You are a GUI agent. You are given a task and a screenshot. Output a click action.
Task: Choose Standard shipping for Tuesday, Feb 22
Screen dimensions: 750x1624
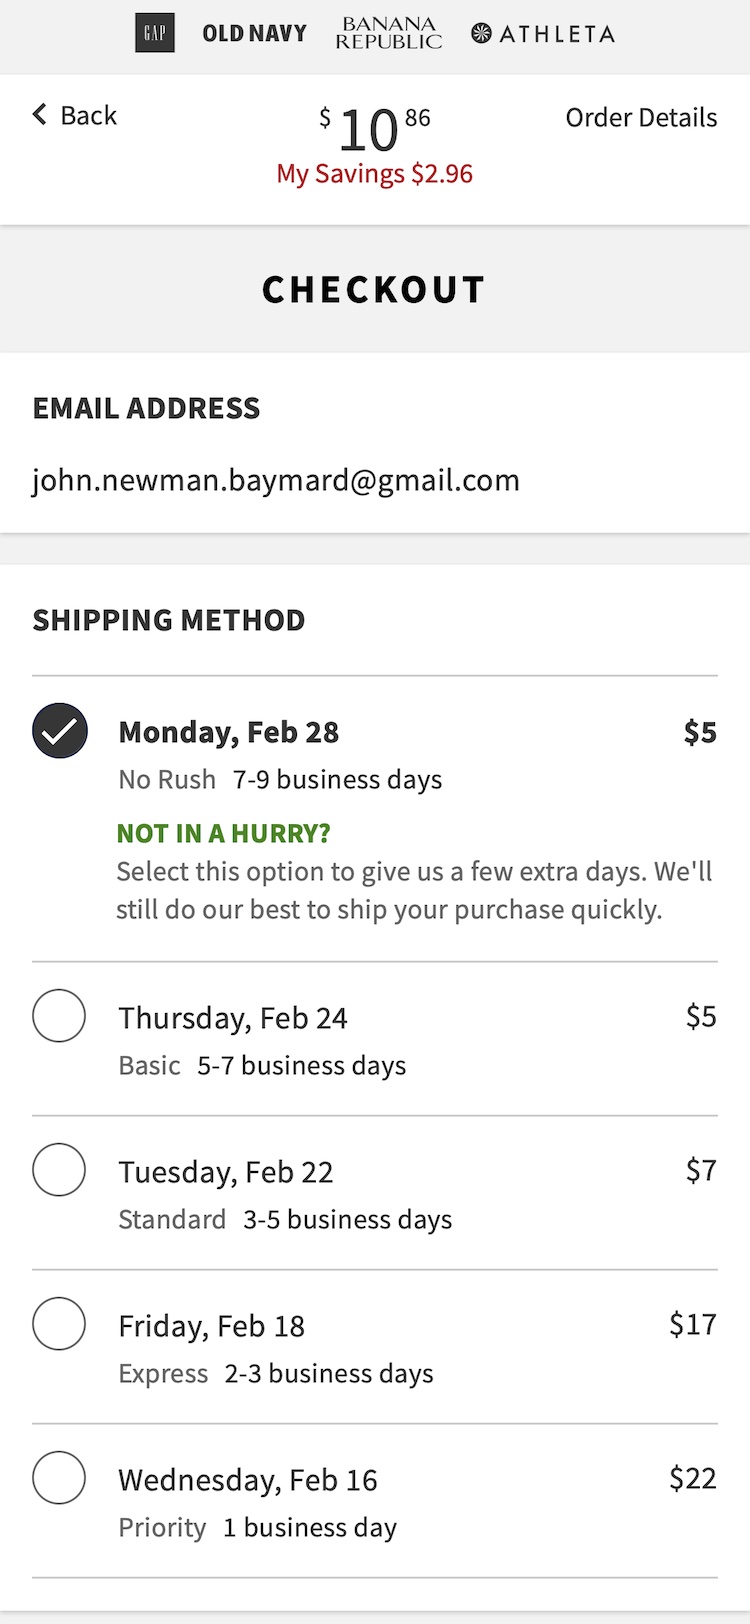click(59, 1170)
